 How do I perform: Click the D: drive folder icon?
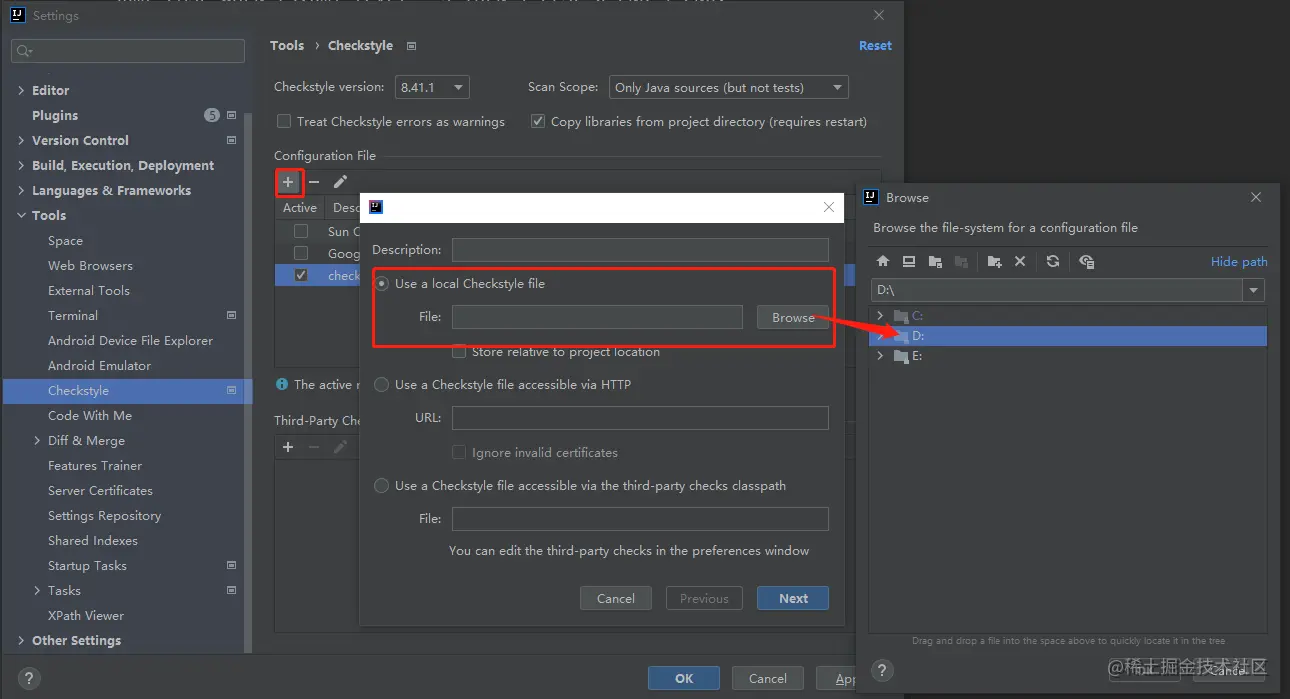pyautogui.click(x=901, y=336)
